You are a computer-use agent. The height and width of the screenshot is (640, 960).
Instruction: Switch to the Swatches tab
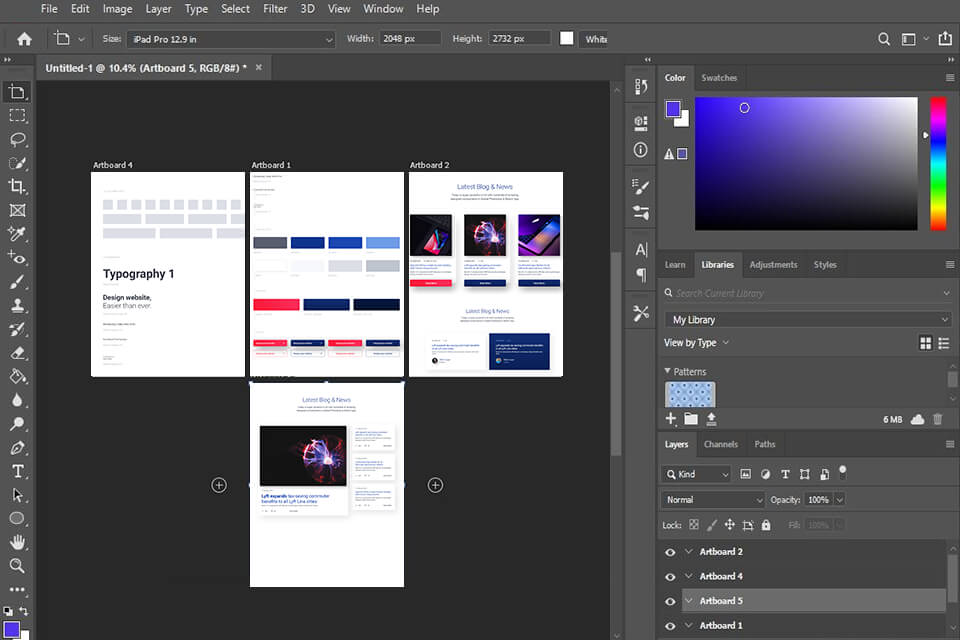pos(717,77)
